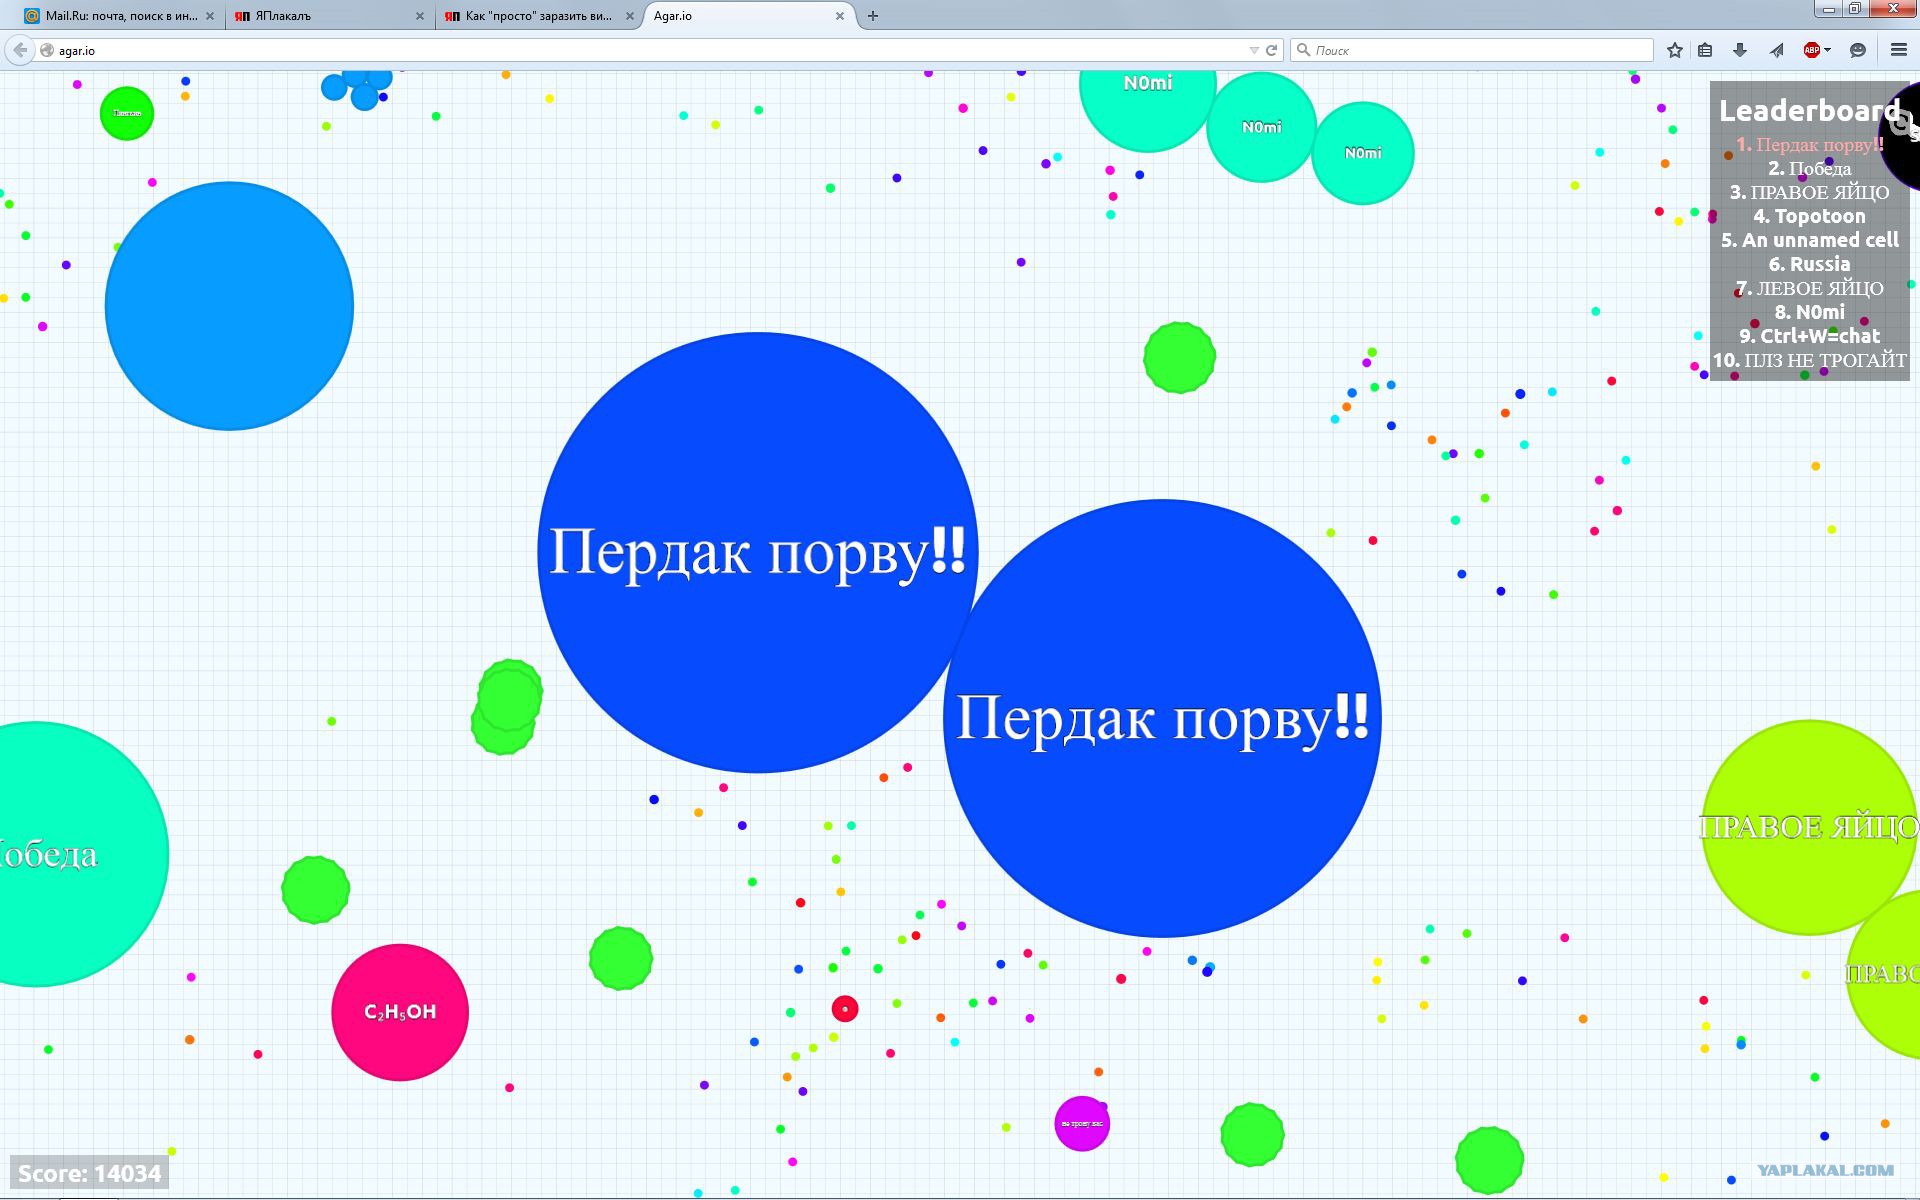Image resolution: width=1920 pixels, height=1200 pixels.
Task: Close the Agar.io tab
Action: coord(840,16)
